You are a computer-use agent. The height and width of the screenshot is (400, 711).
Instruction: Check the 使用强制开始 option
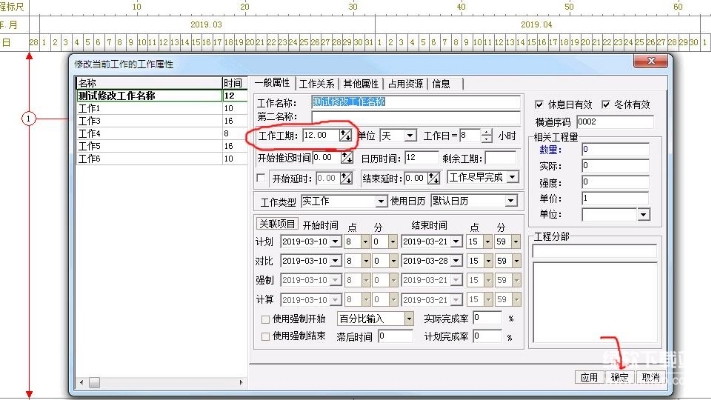click(263, 318)
